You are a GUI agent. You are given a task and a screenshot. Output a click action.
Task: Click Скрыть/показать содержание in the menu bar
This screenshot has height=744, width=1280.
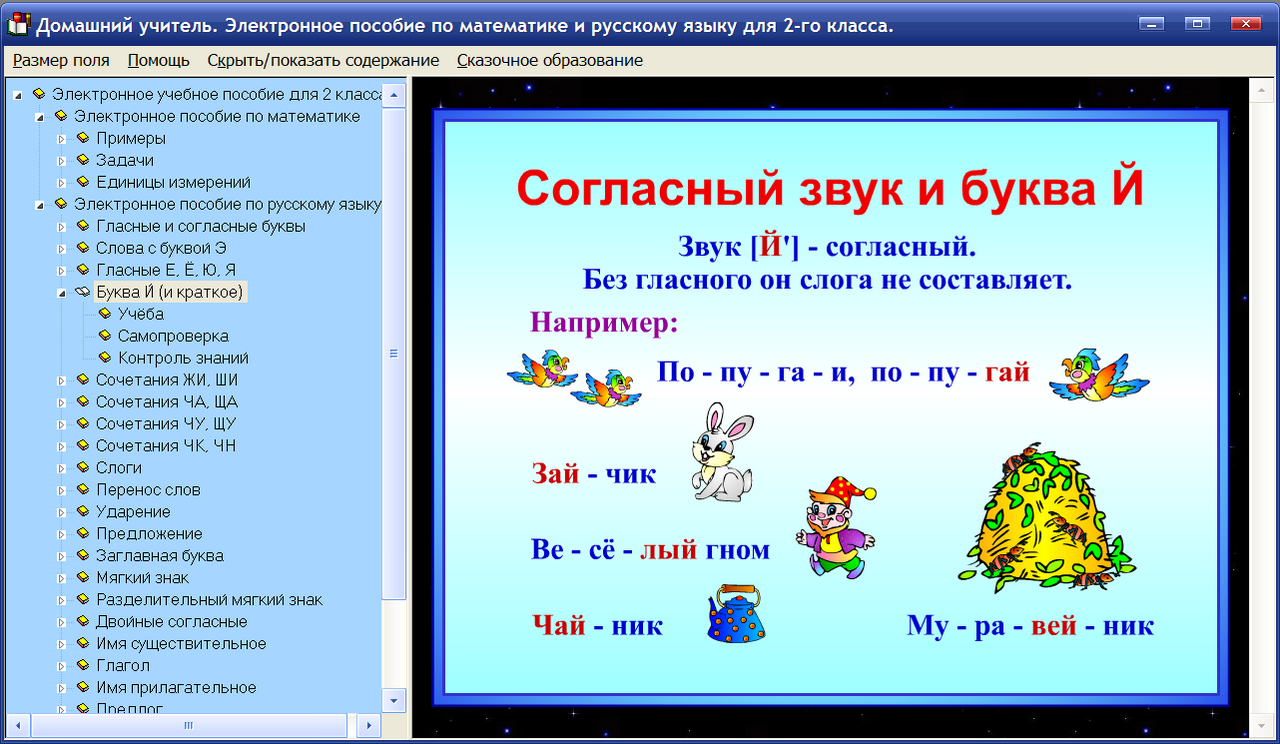click(327, 60)
